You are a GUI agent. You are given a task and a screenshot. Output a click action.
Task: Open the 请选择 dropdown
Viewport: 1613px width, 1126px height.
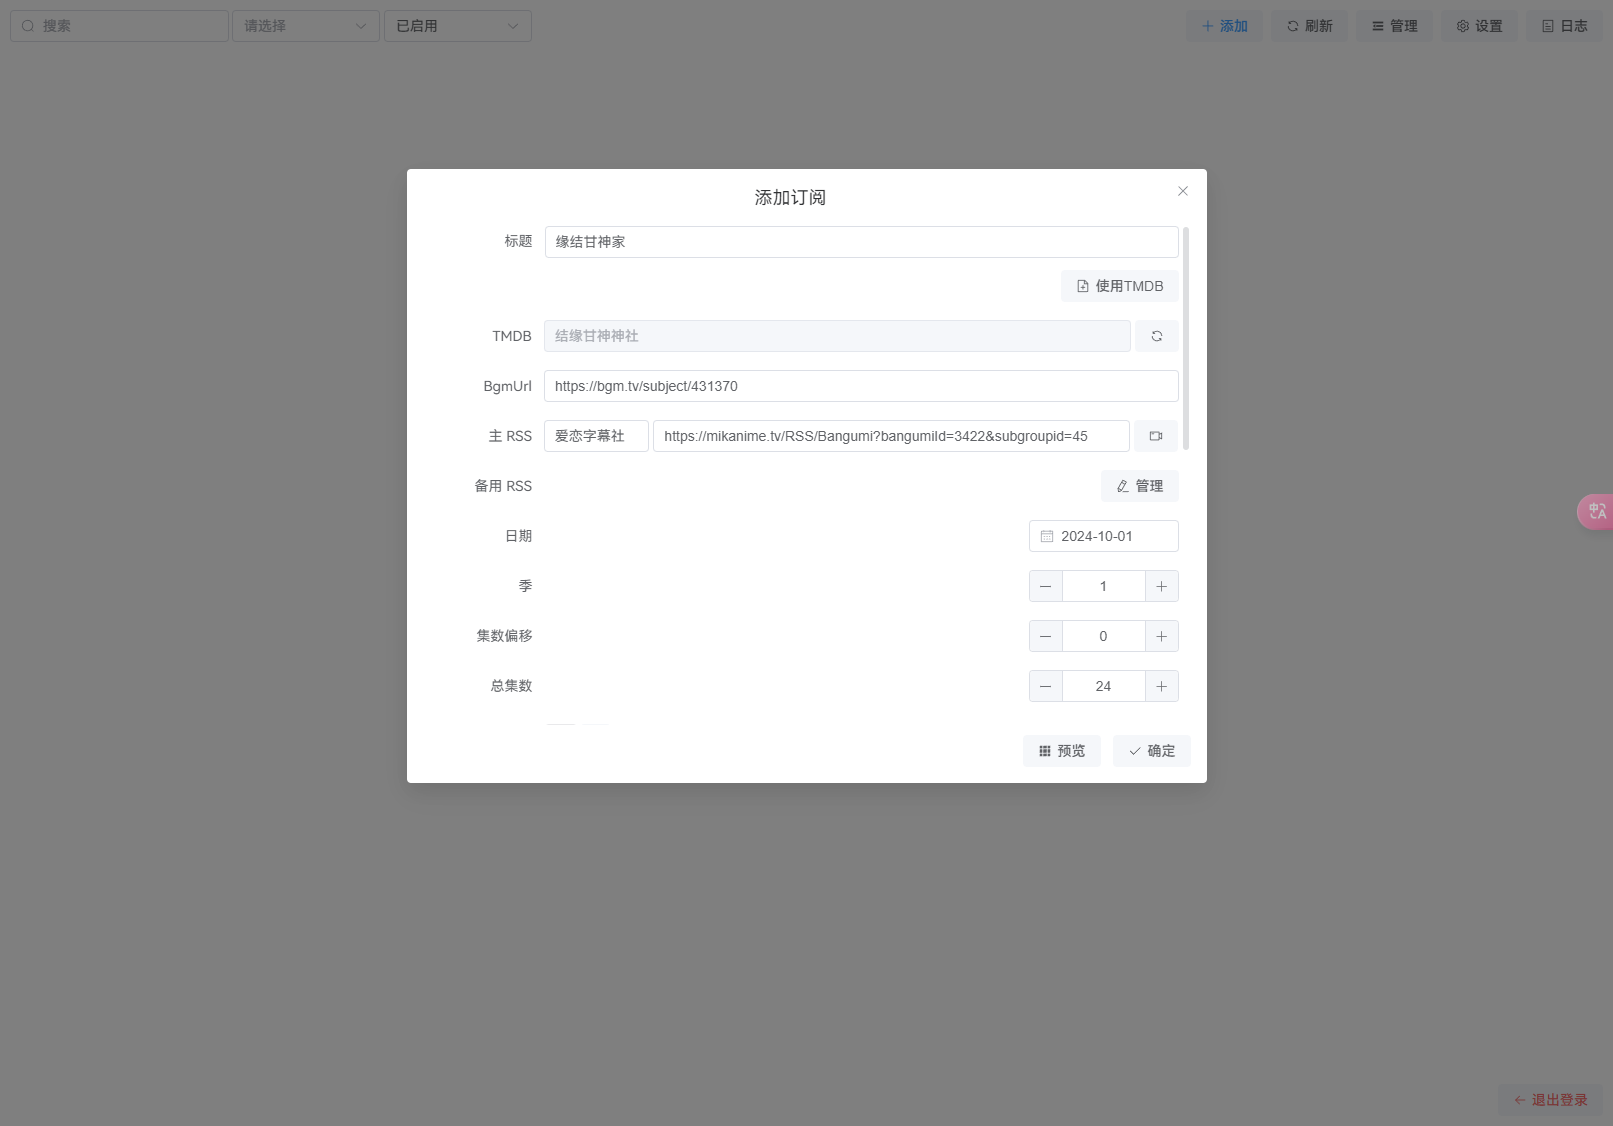point(306,26)
